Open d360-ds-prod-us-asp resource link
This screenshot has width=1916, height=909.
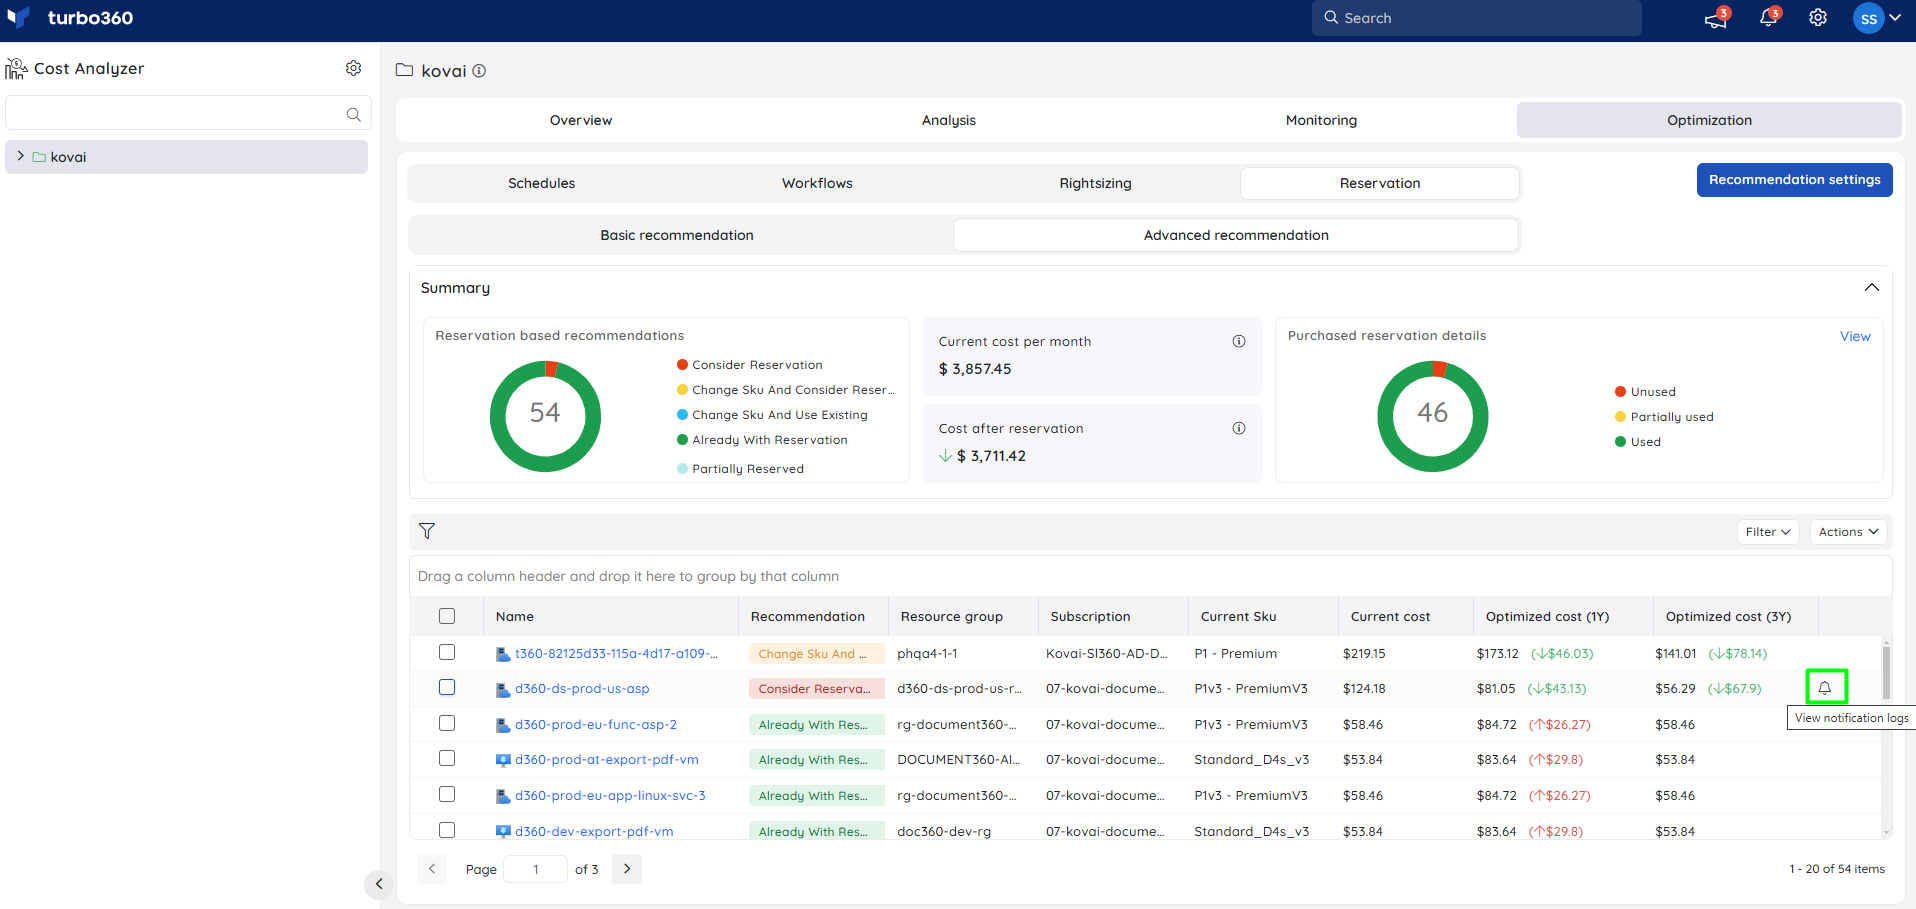582,689
